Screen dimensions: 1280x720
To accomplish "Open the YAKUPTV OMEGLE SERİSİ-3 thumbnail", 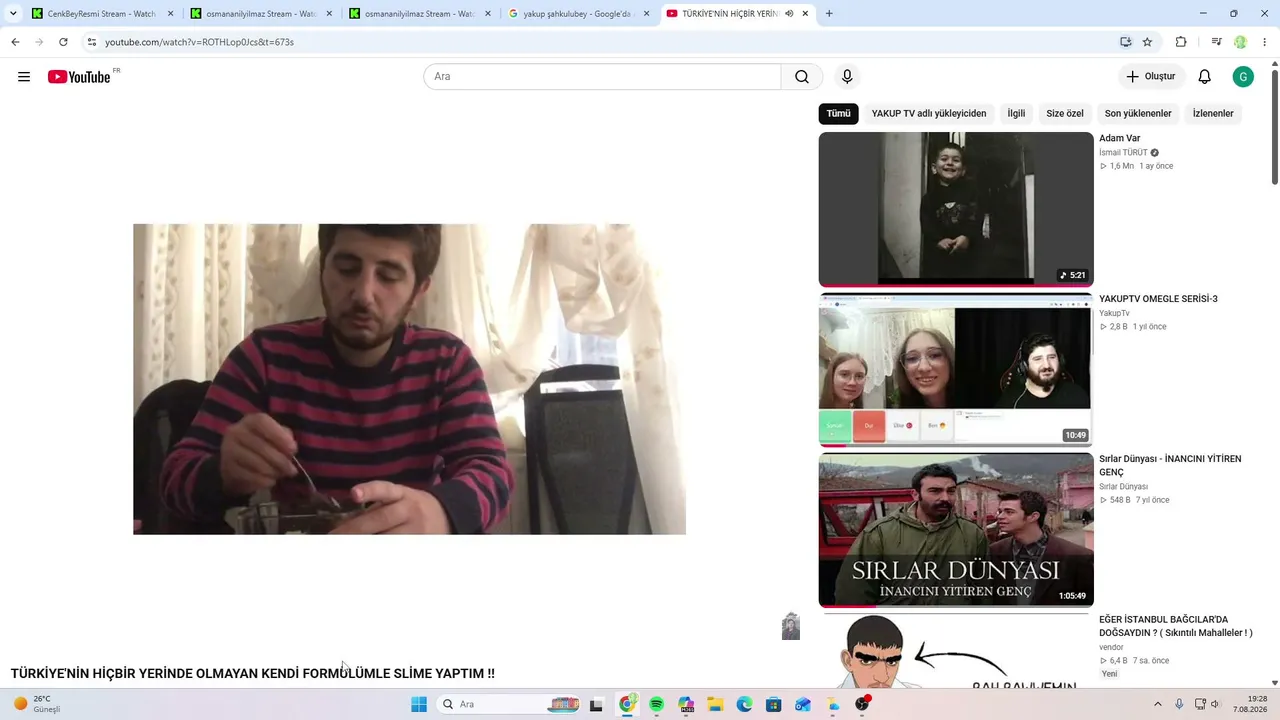I will pos(956,370).
